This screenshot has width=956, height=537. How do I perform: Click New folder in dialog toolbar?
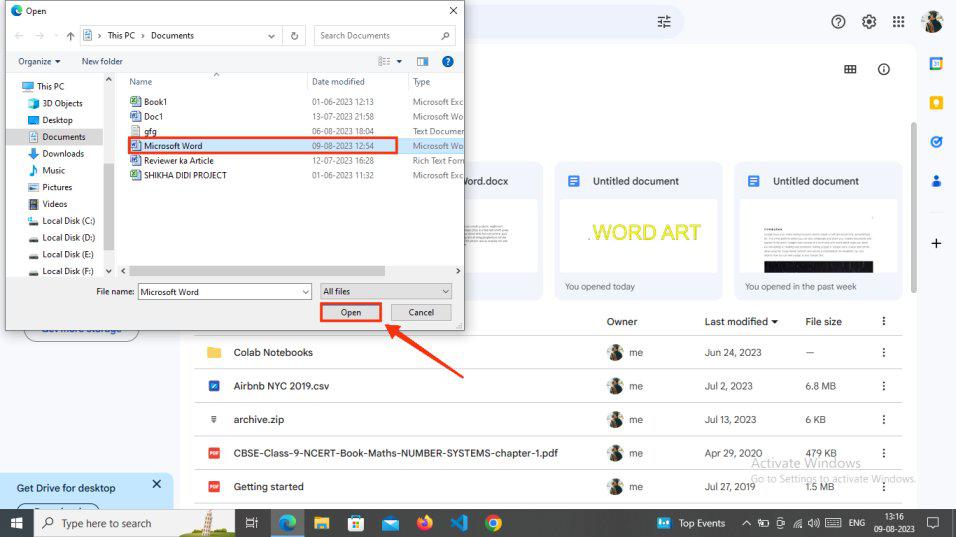(102, 61)
